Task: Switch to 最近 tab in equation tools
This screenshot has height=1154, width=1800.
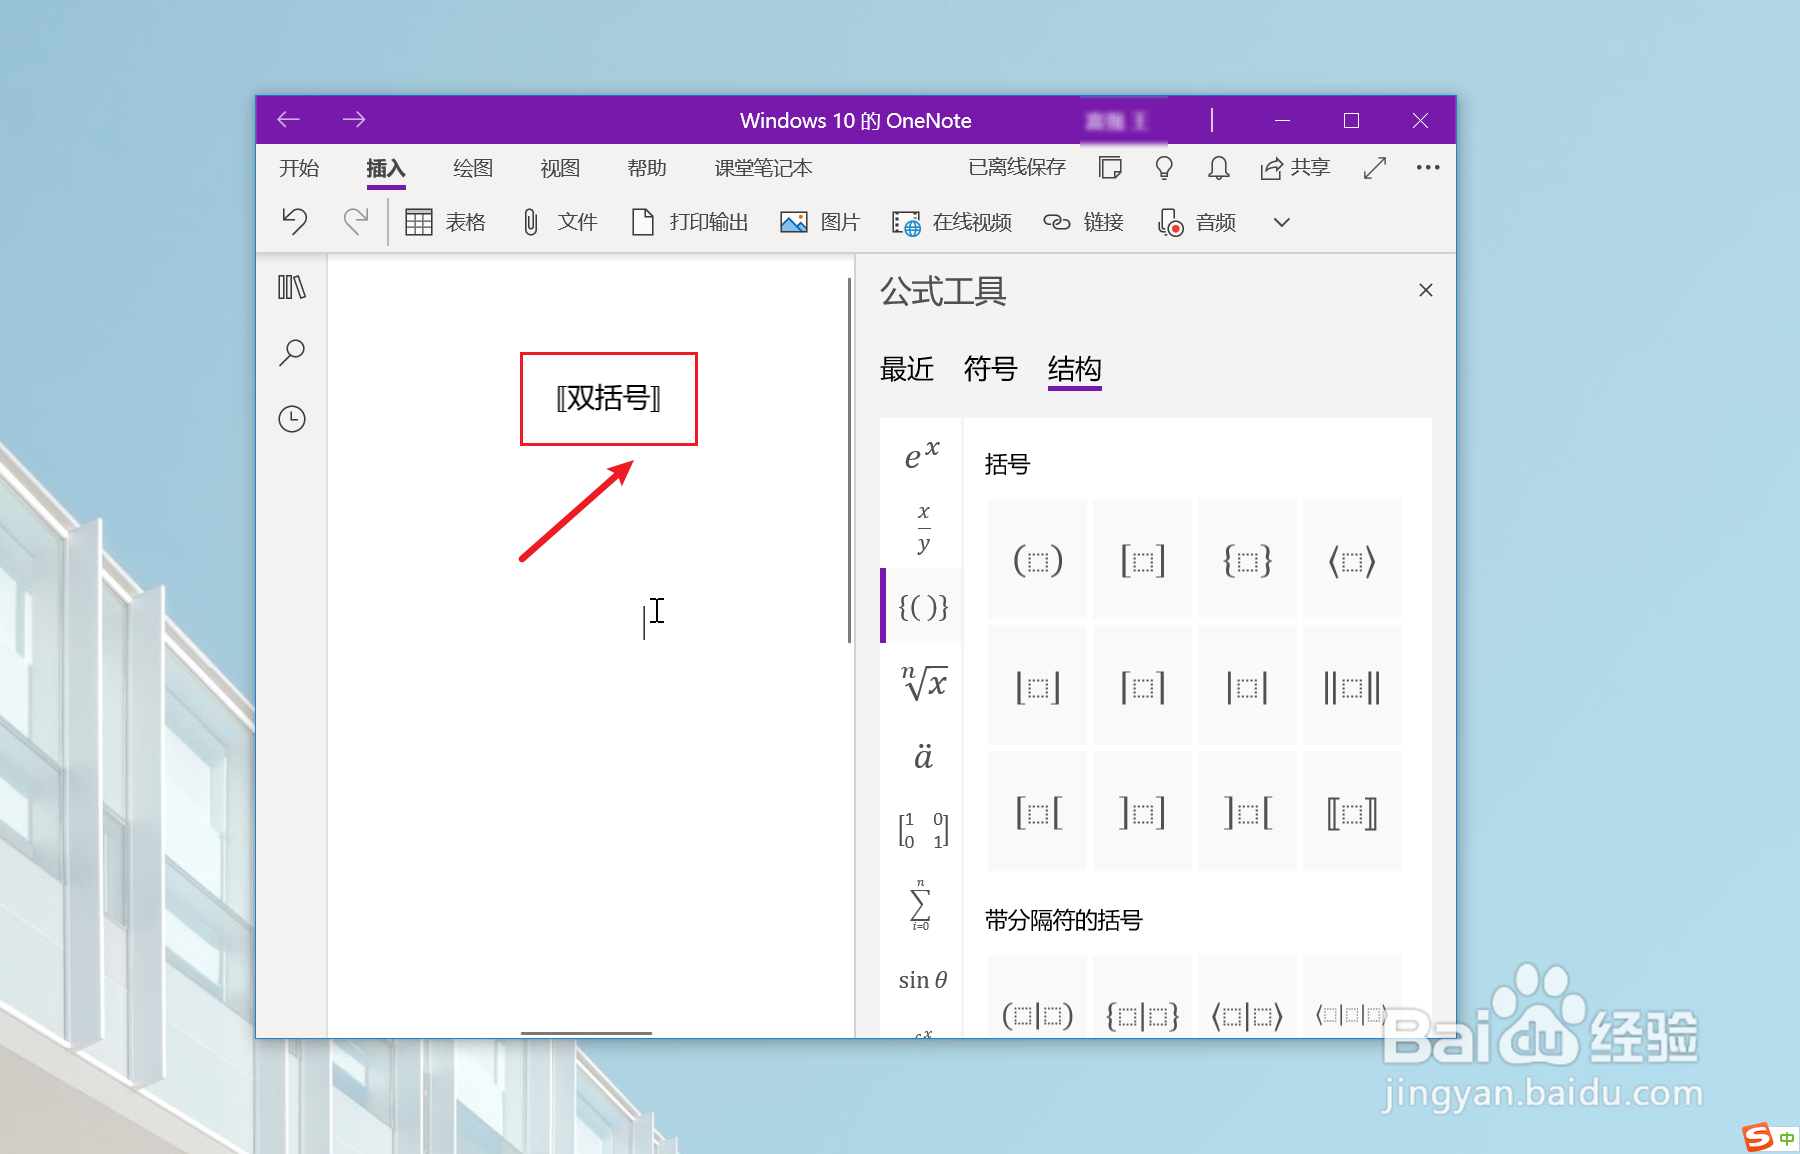Action: coord(907,369)
